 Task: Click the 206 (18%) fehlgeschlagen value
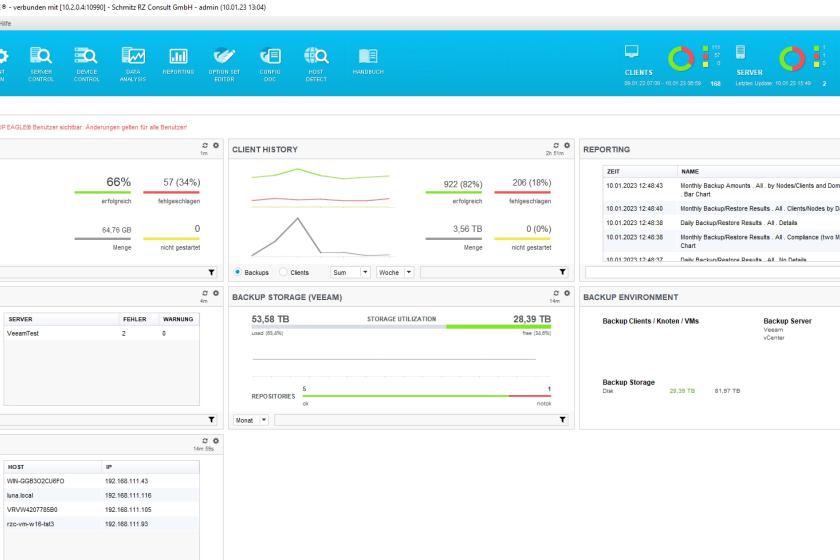531,183
